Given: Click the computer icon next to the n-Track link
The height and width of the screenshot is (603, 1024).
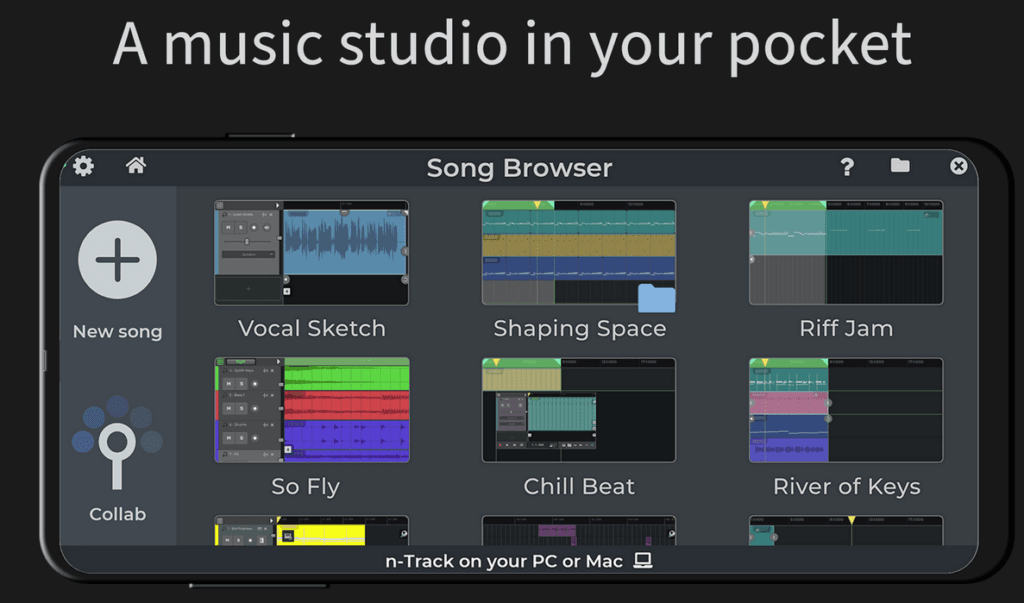Looking at the screenshot, I should tap(644, 561).
